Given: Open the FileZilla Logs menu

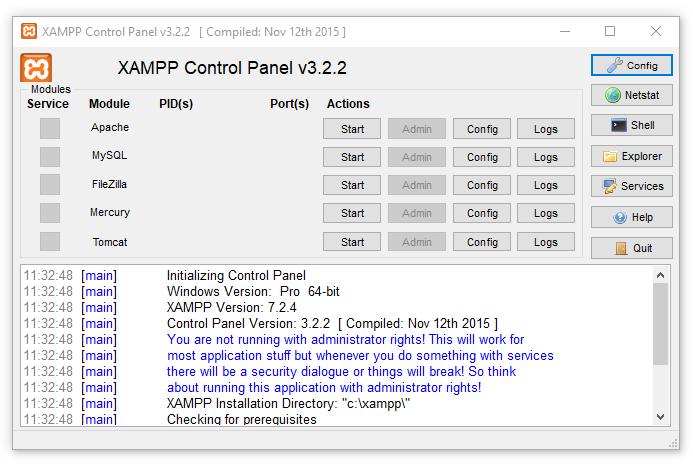Looking at the screenshot, I should [x=546, y=185].
